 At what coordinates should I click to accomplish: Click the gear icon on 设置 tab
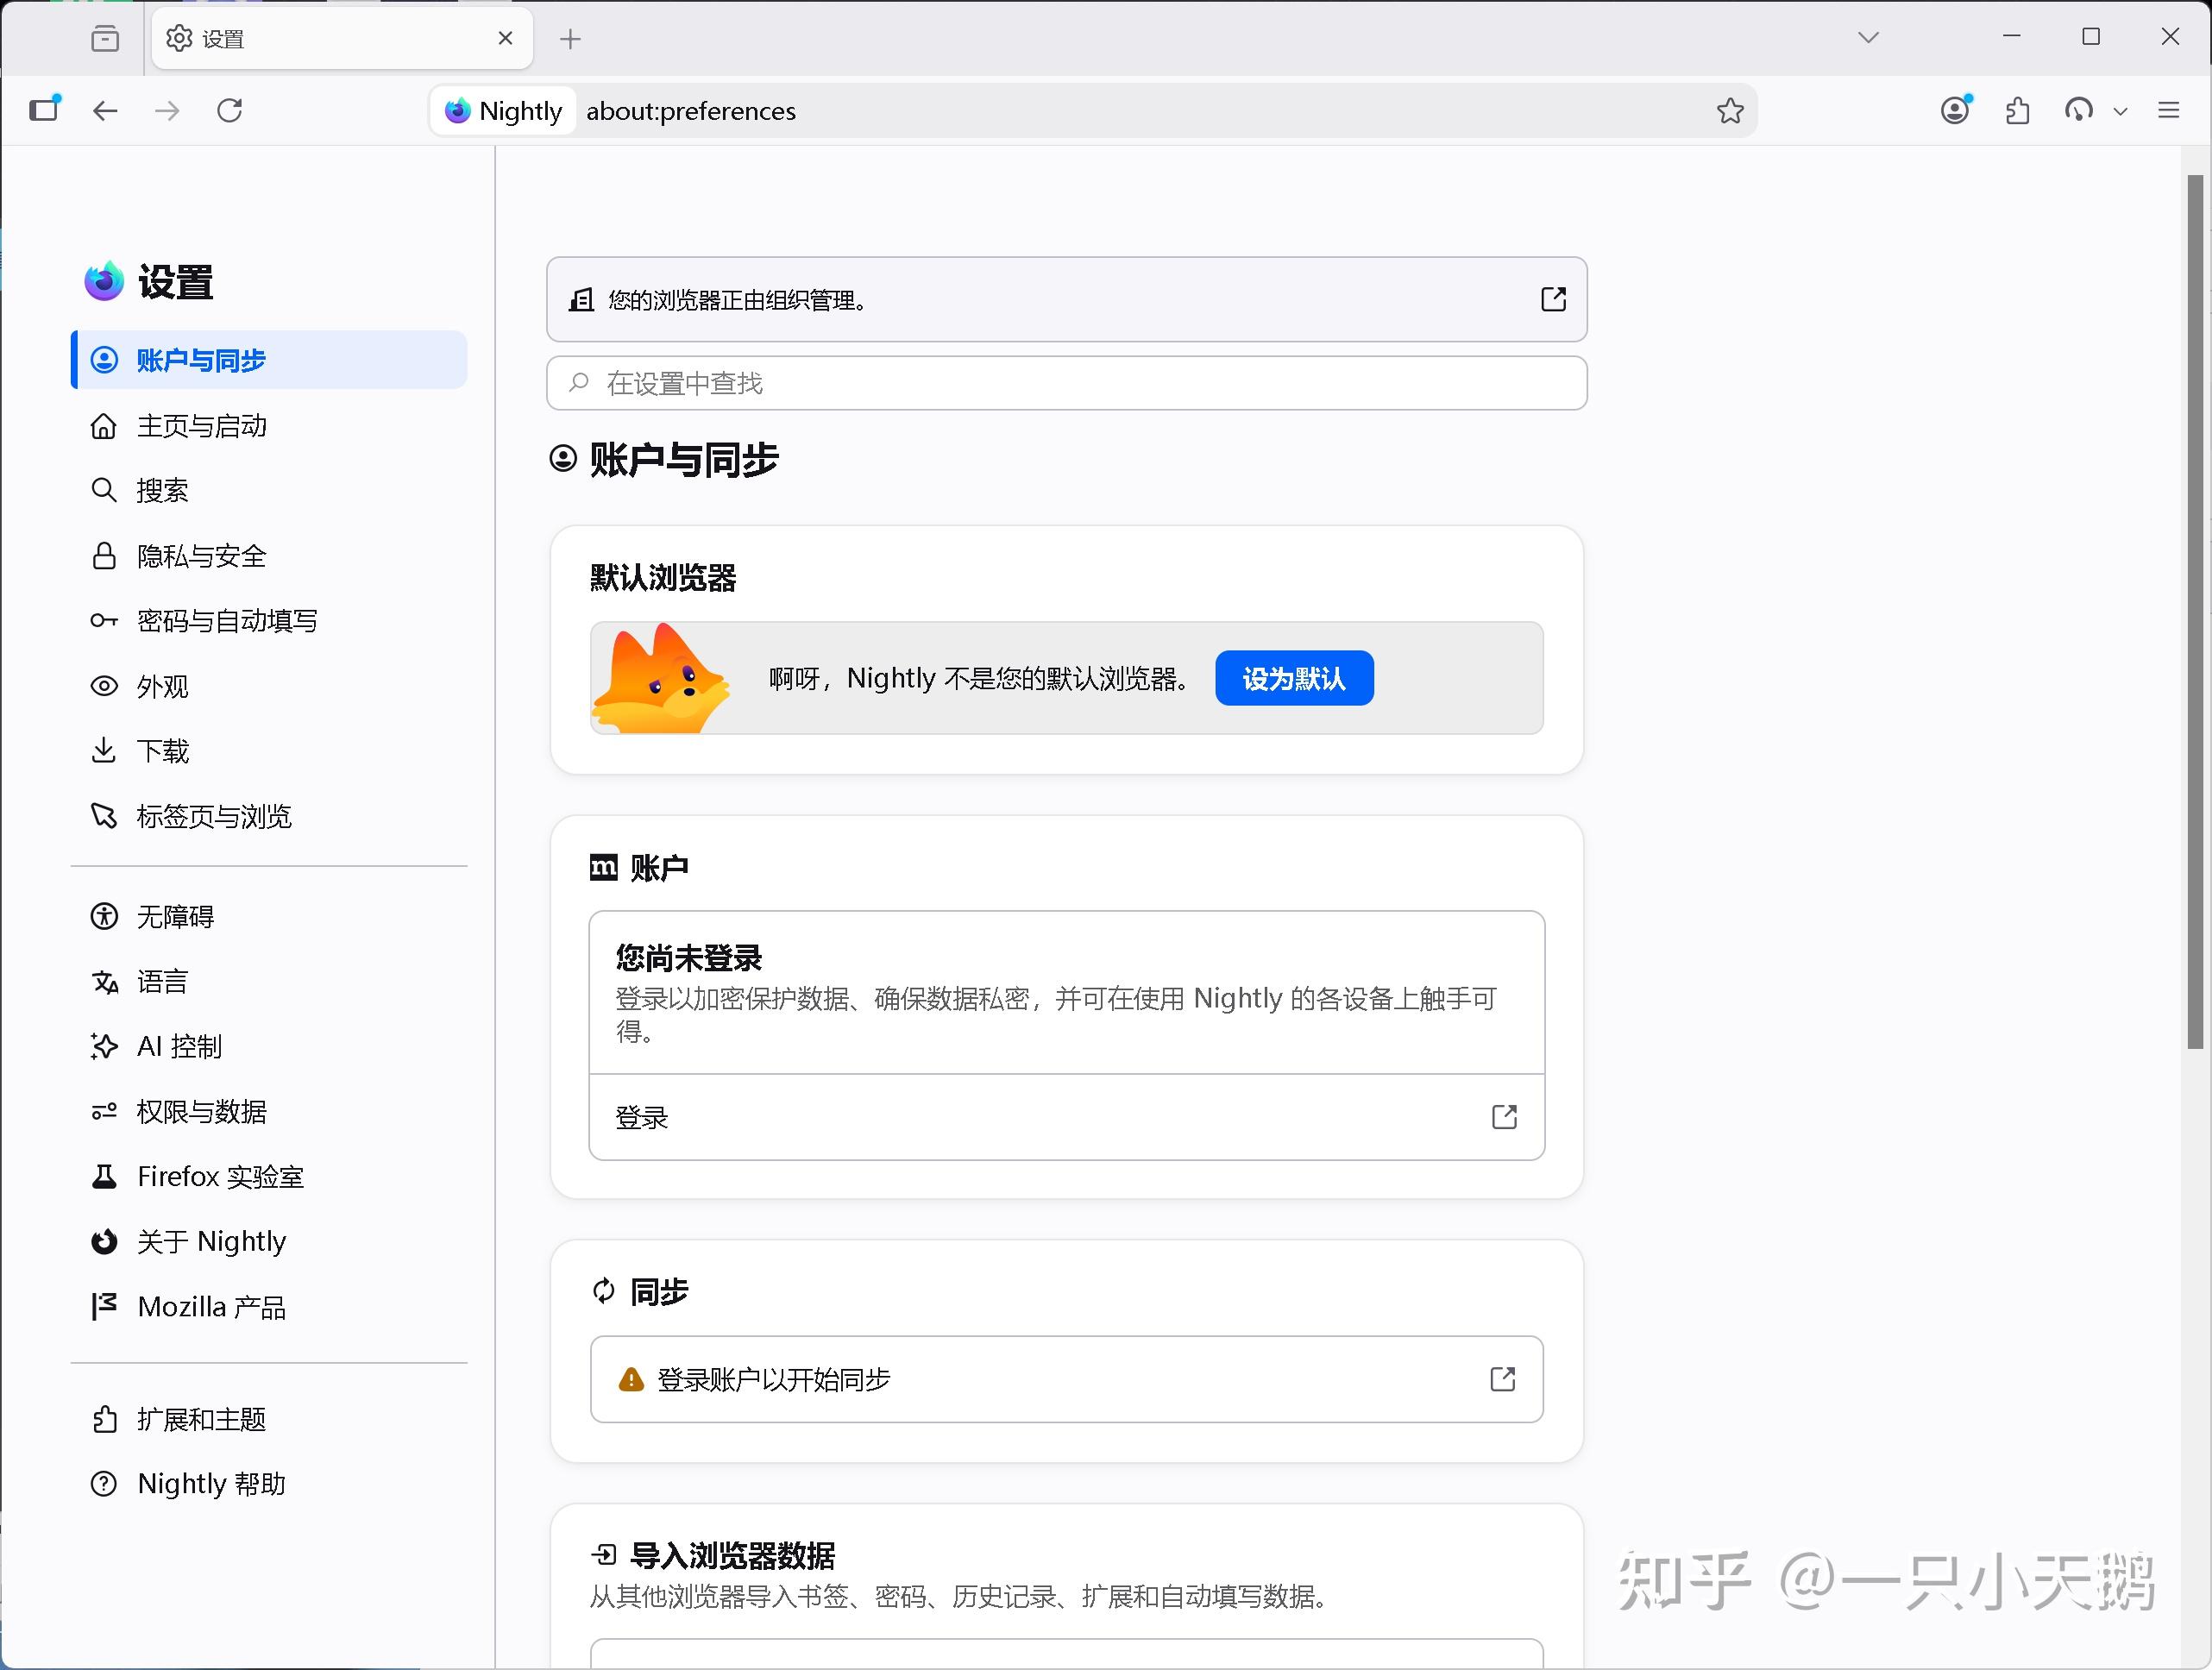click(x=179, y=38)
